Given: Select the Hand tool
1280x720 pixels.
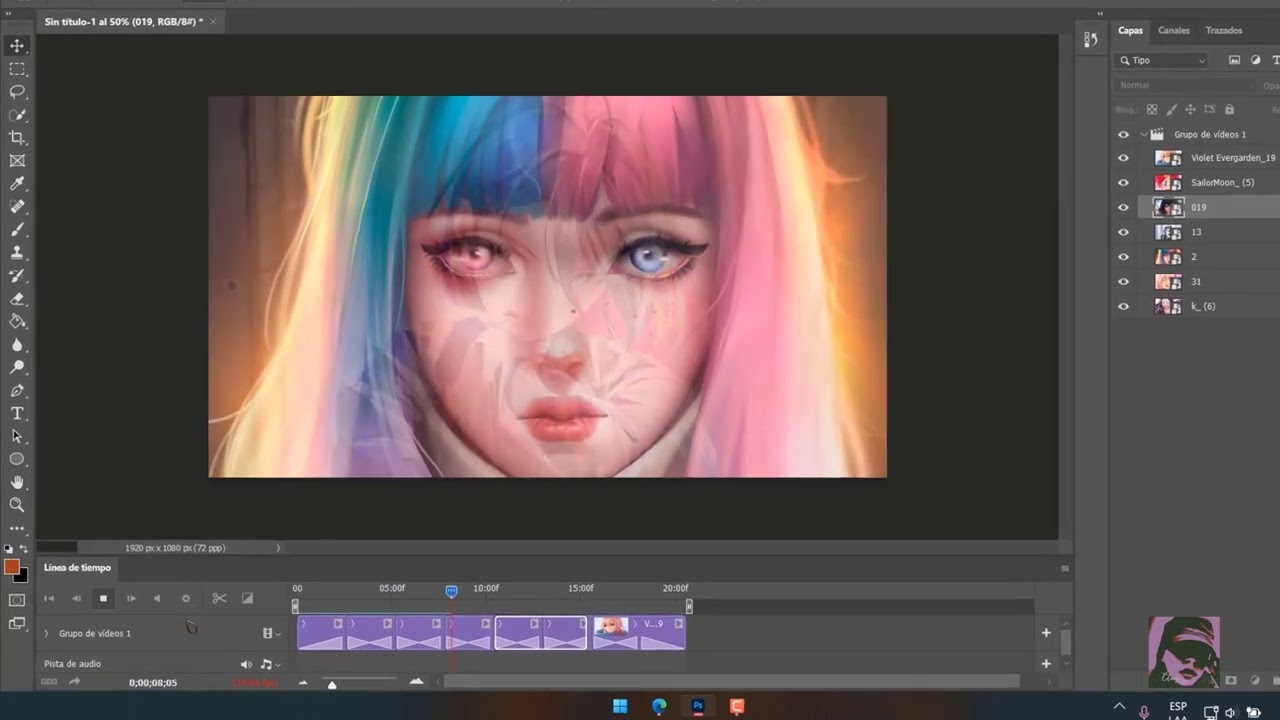Looking at the screenshot, I should (17, 483).
